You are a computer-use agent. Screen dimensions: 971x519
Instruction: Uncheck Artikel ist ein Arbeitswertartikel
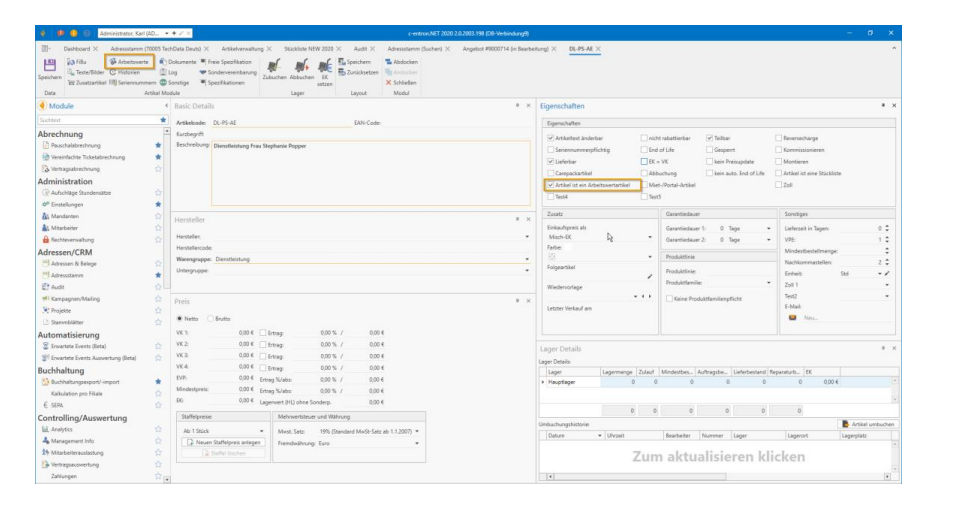coord(550,185)
